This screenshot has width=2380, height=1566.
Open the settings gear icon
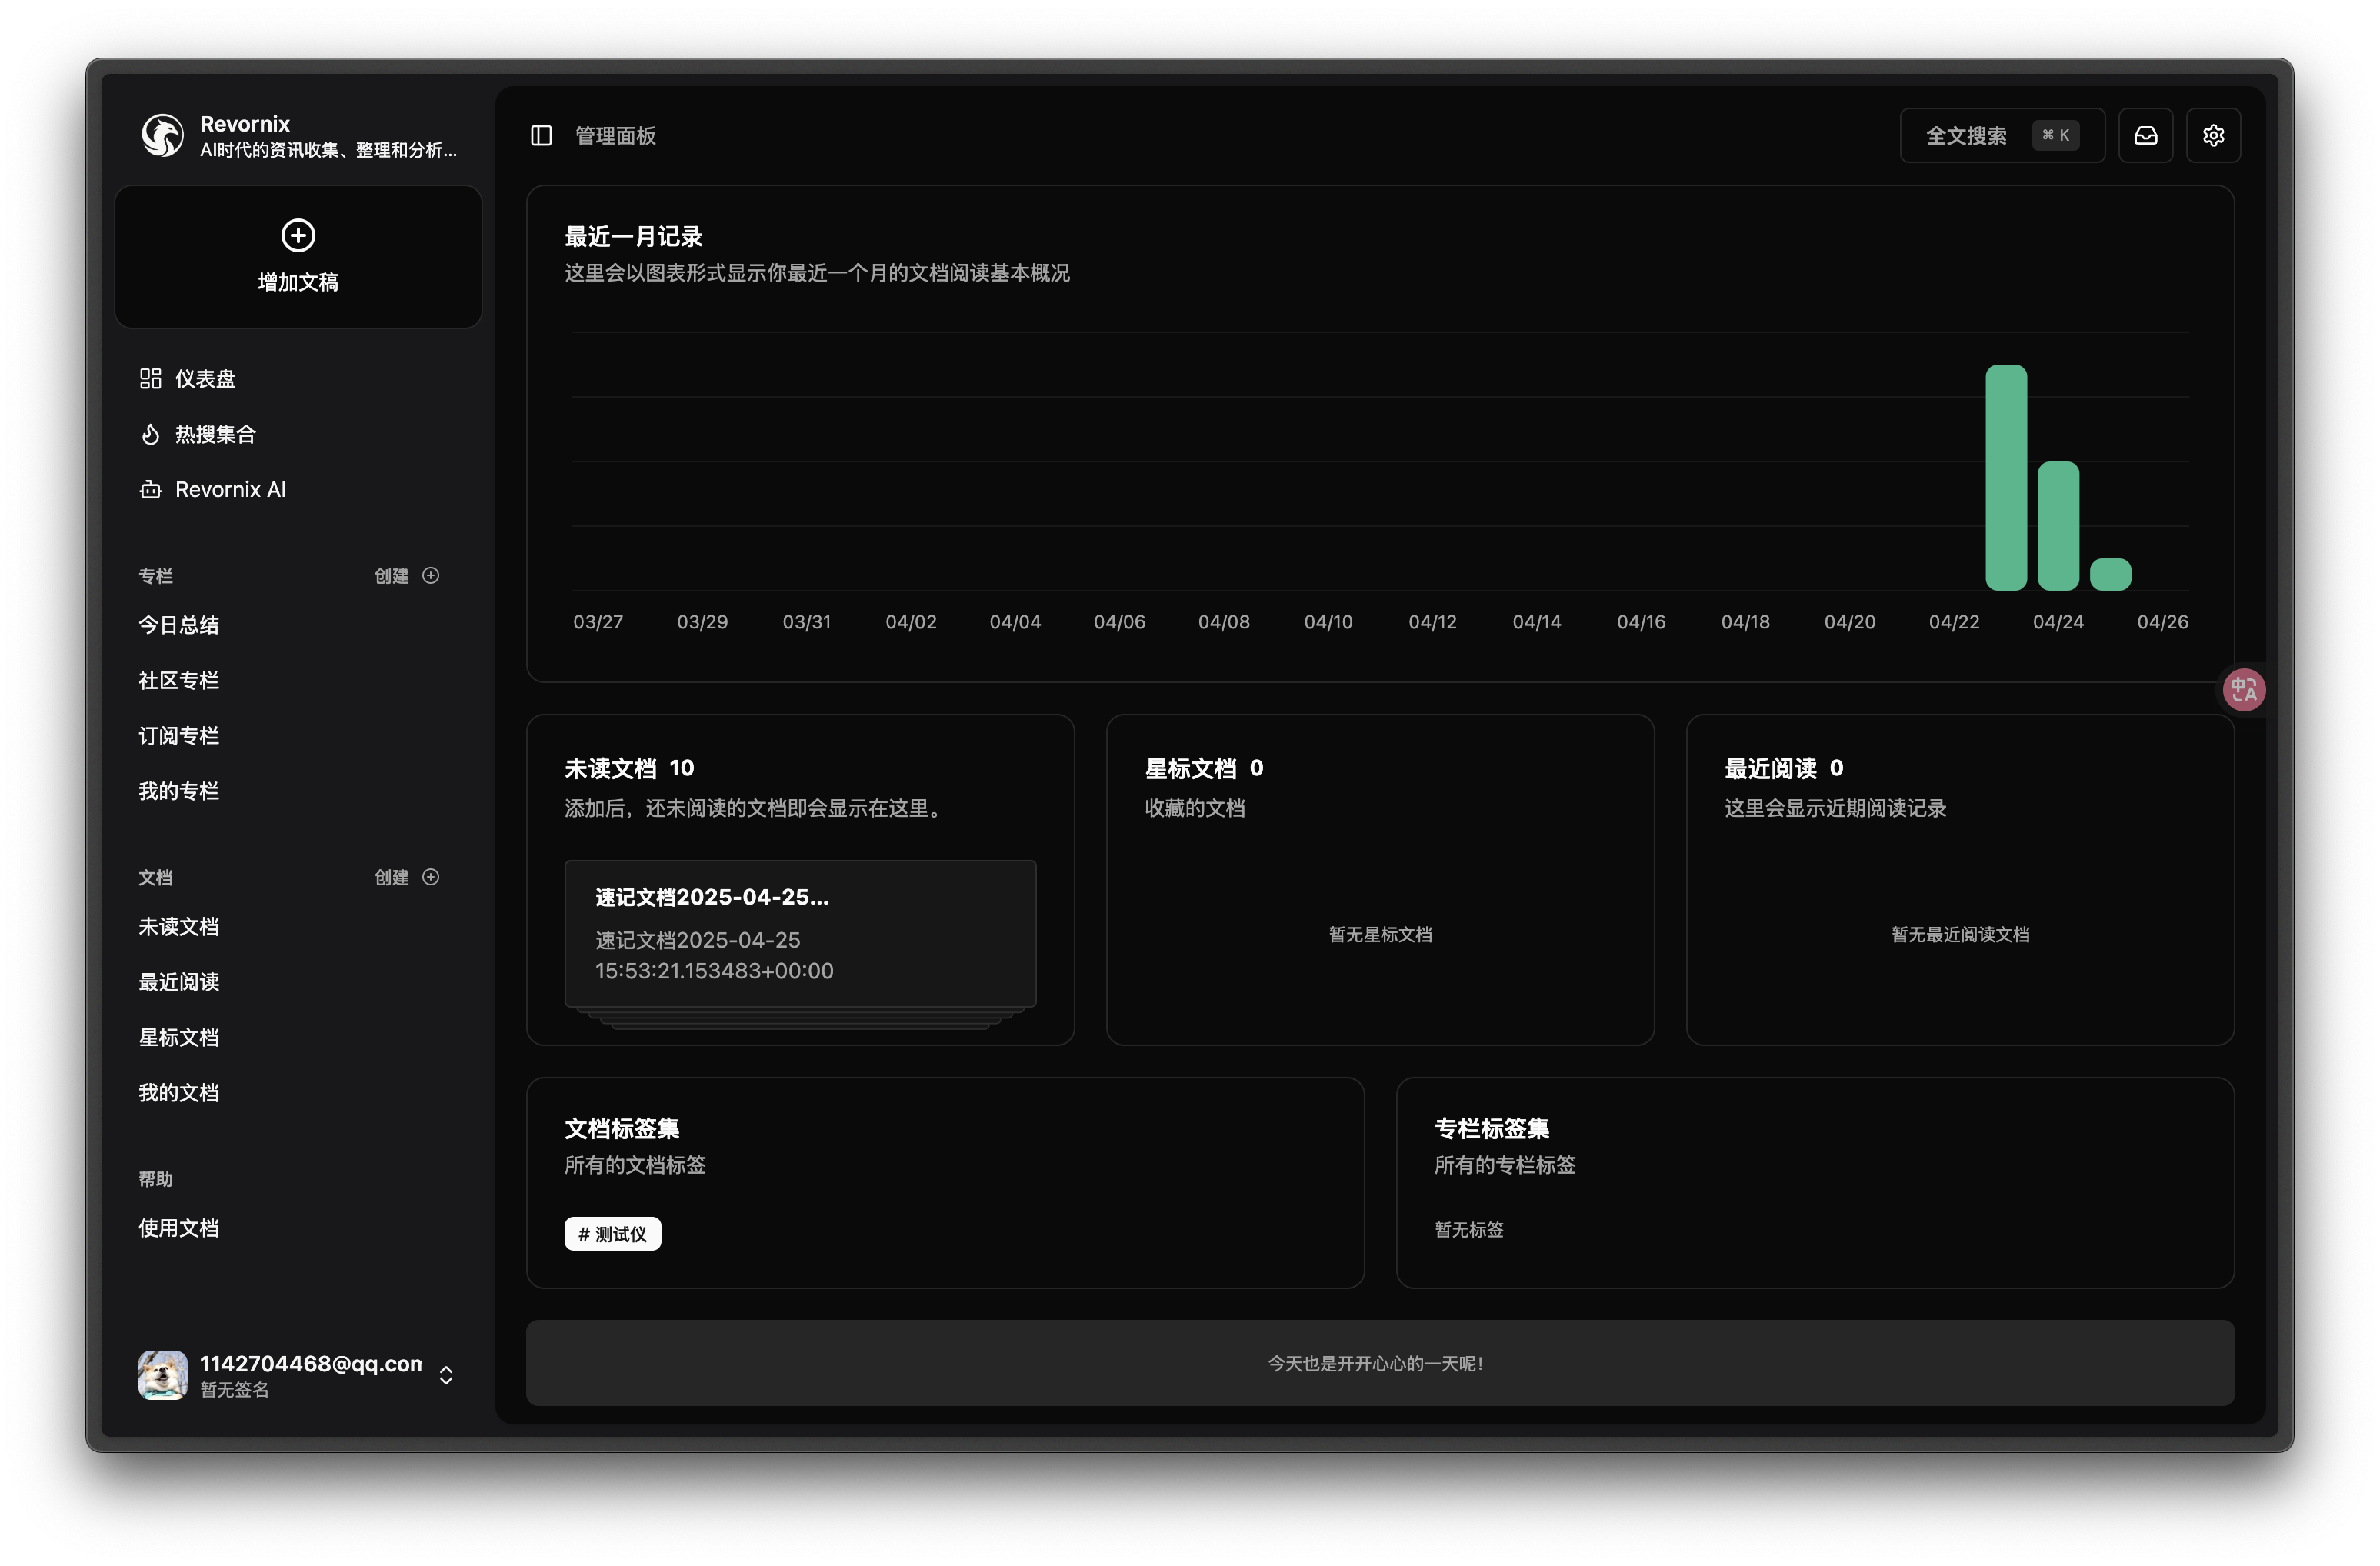coord(2213,135)
